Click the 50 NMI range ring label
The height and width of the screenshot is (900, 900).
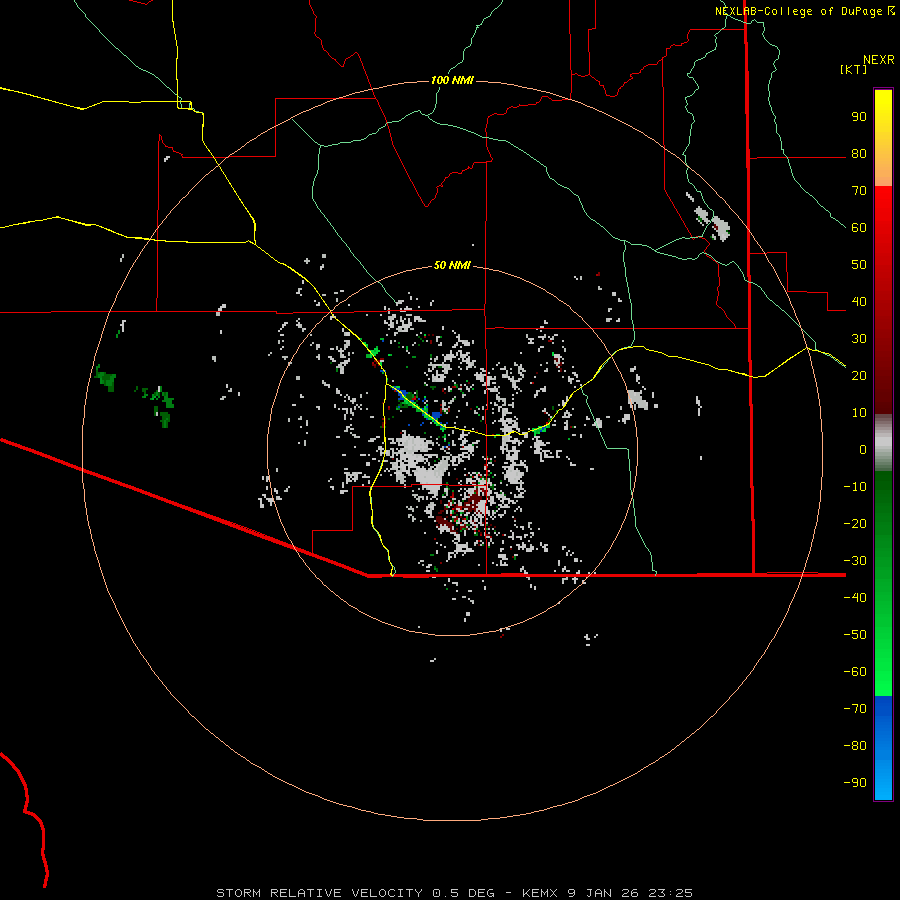click(x=452, y=265)
